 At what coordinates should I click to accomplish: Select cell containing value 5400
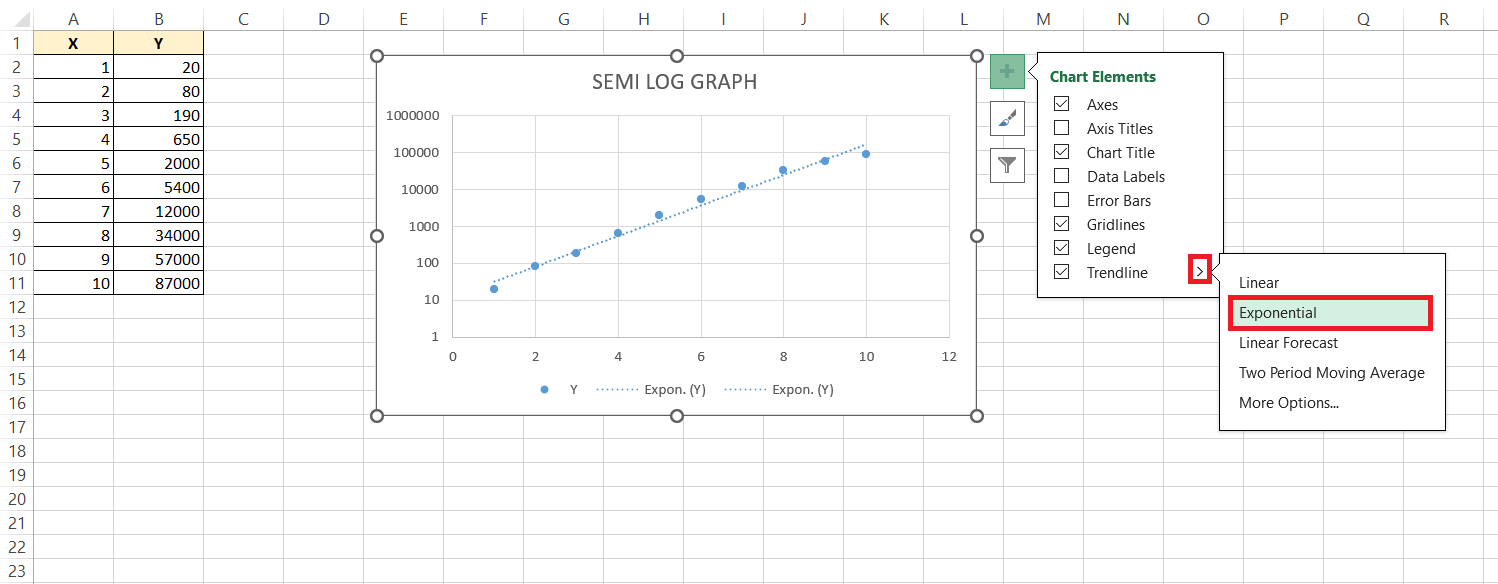coord(158,187)
